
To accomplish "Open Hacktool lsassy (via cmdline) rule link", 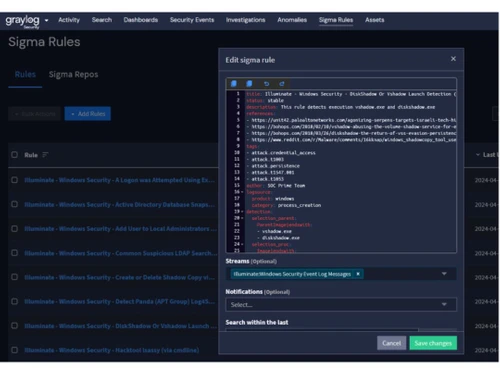I will tap(112, 350).
